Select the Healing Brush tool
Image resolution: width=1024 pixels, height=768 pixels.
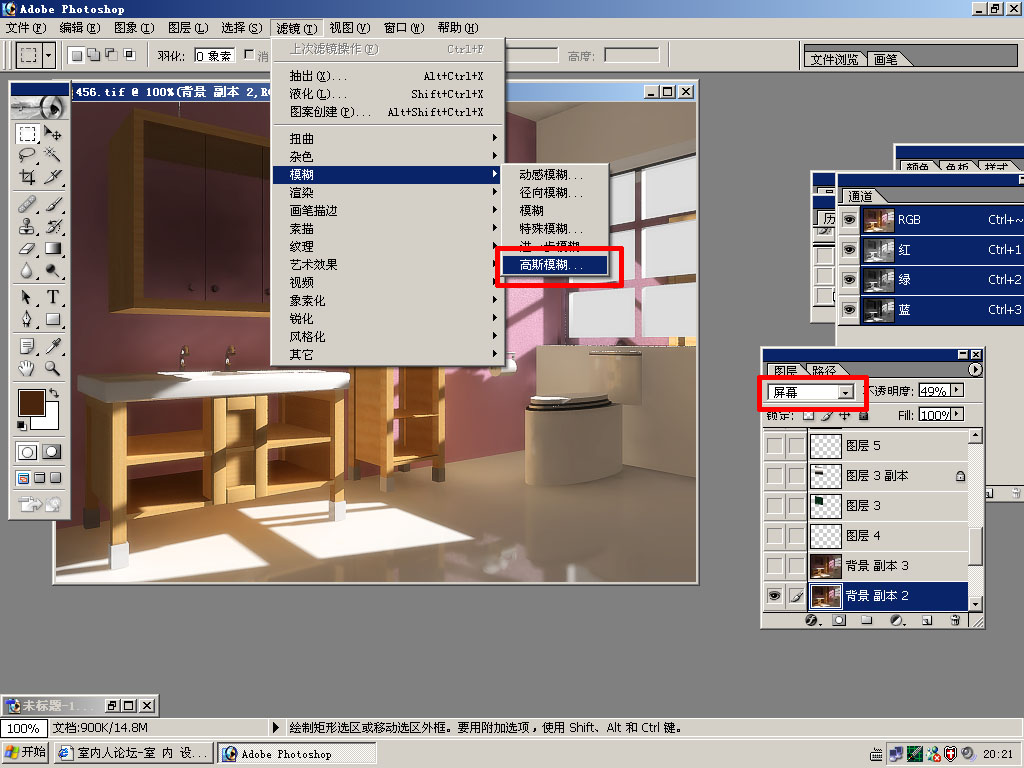pyautogui.click(x=27, y=205)
